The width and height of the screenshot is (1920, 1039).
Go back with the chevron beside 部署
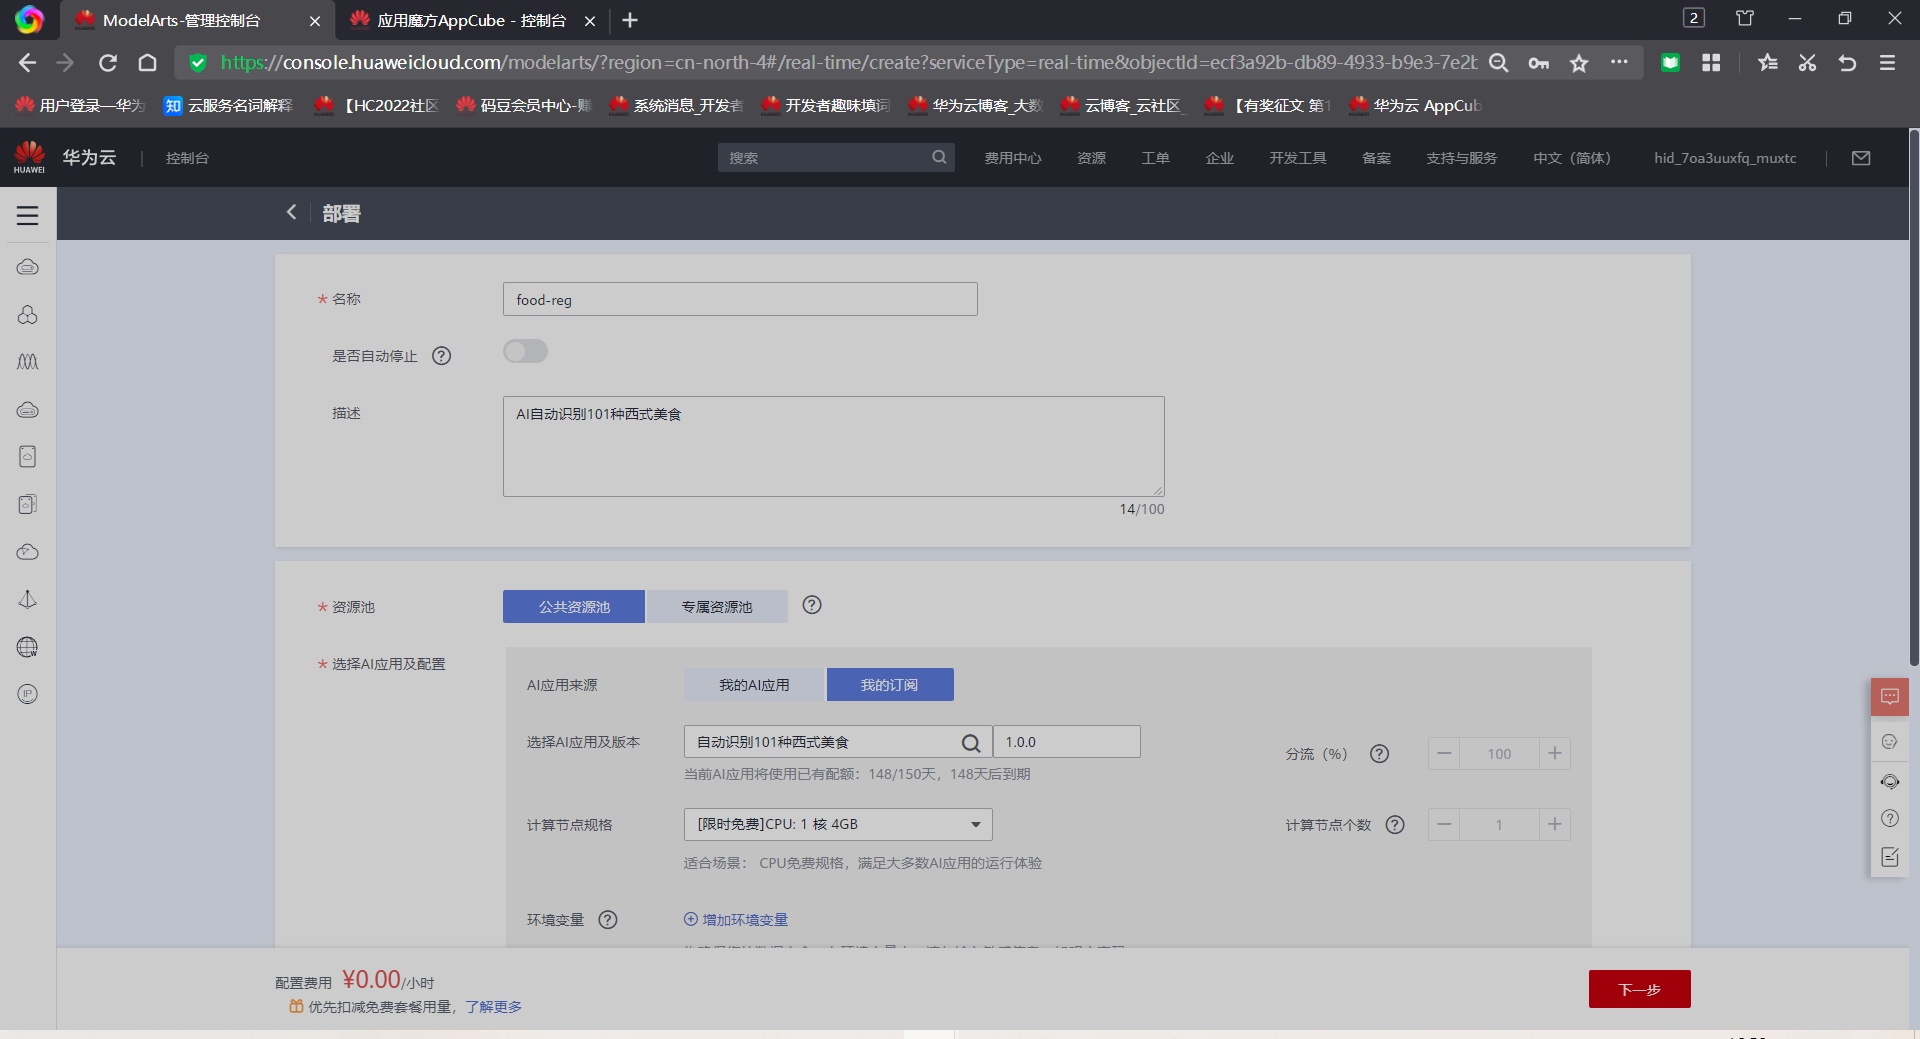point(291,212)
